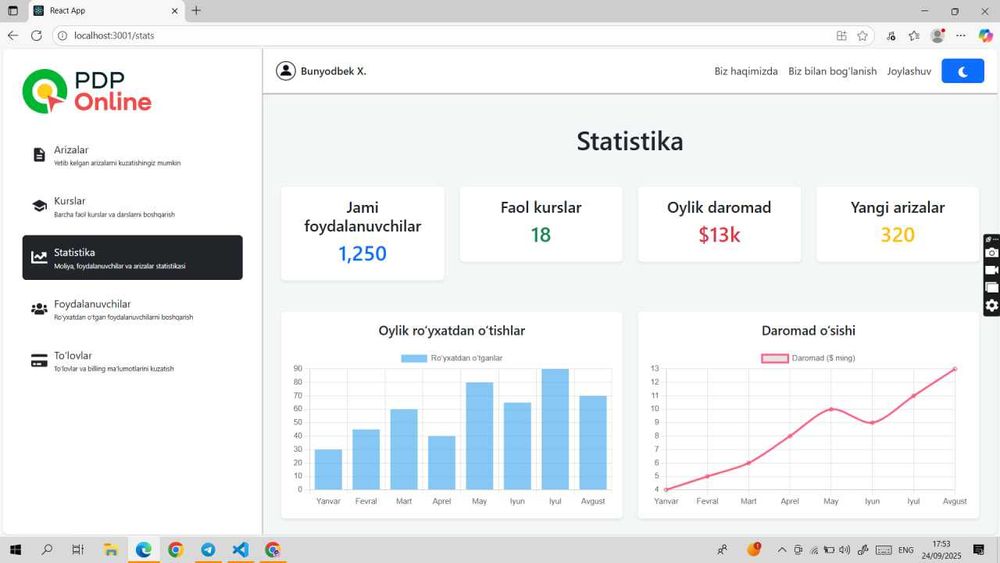The image size is (1000, 563).
Task: Toggle the Ro'yxatdan o'tganlar chart legend
Action: point(452,358)
